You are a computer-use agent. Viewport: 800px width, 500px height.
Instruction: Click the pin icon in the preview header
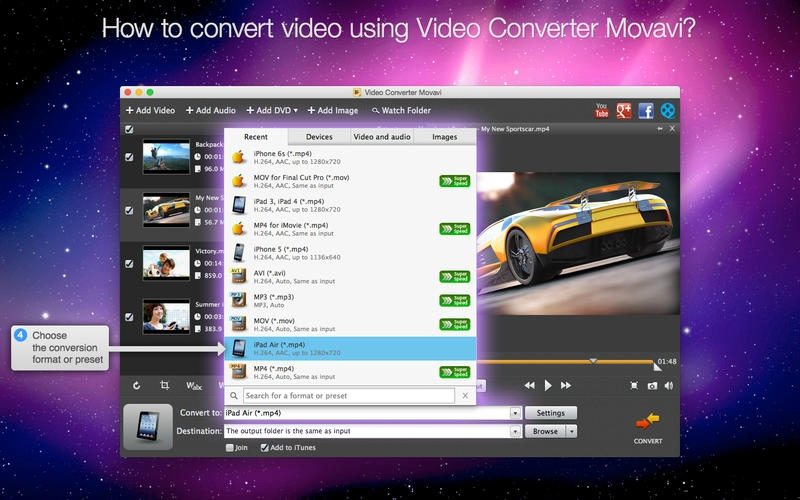point(660,129)
